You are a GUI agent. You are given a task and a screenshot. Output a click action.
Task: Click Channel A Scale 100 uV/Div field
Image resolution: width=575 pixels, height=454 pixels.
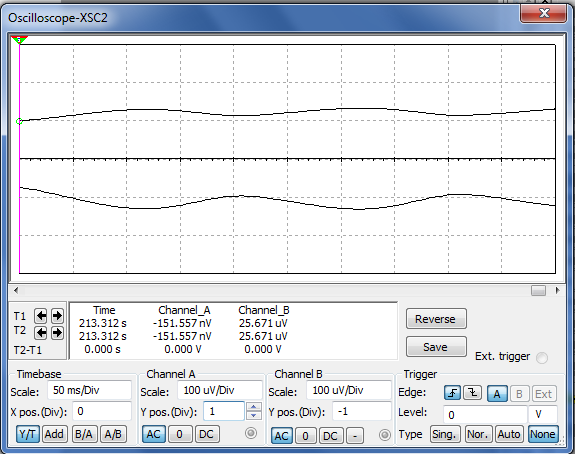click(219, 390)
